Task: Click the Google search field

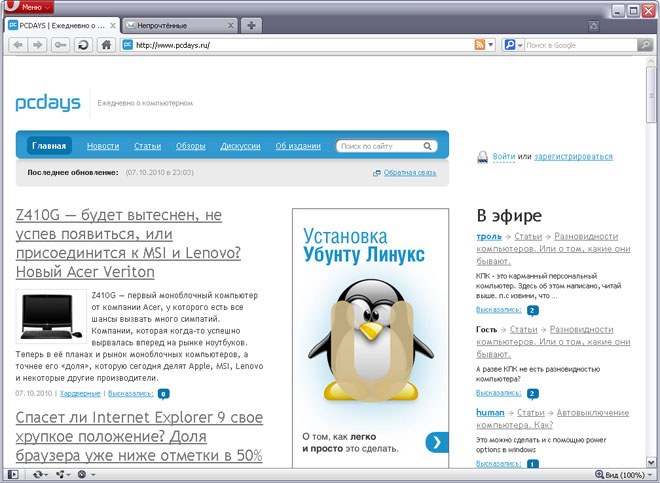Action: click(x=581, y=45)
